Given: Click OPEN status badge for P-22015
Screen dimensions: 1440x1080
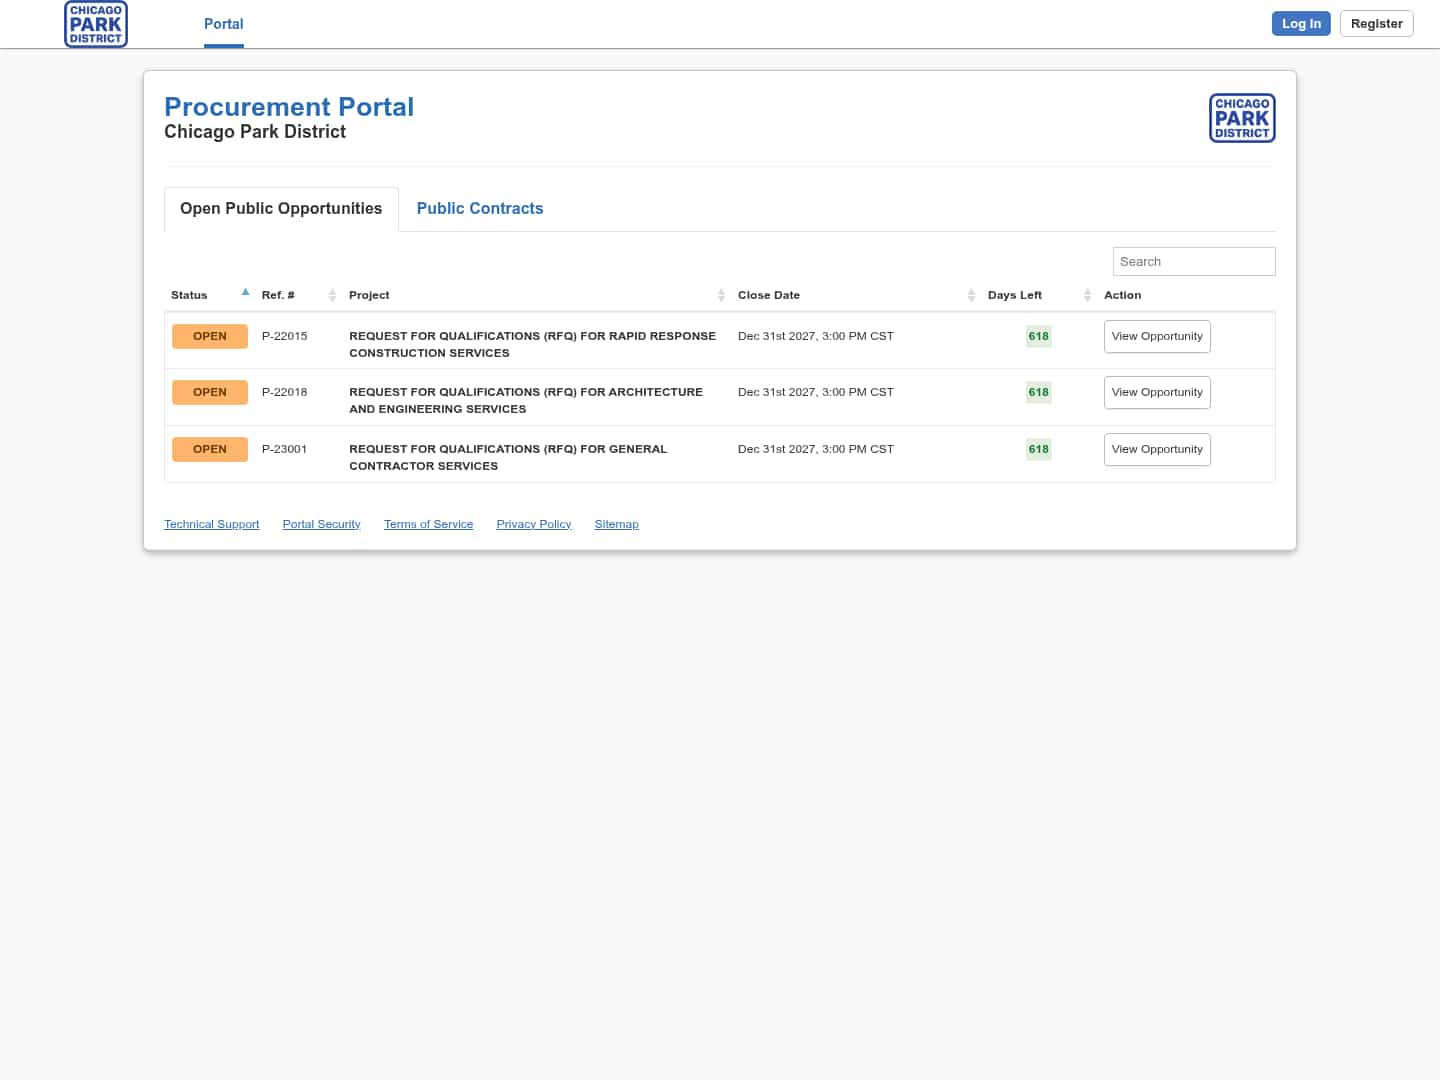Looking at the screenshot, I should click(210, 336).
